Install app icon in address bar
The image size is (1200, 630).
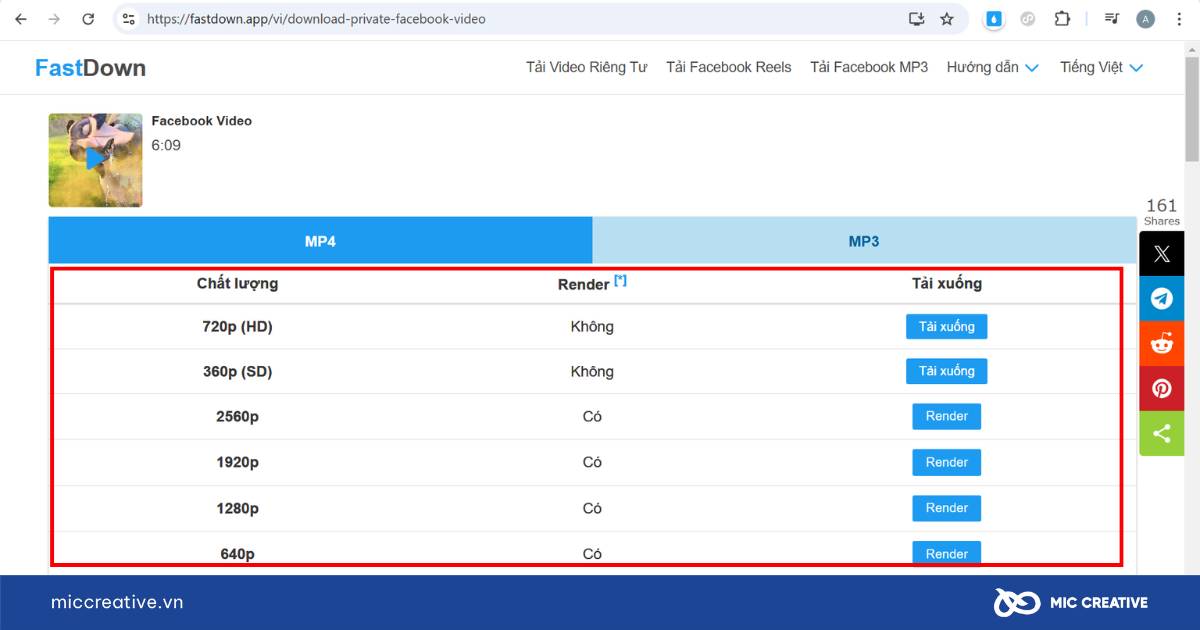pos(916,19)
